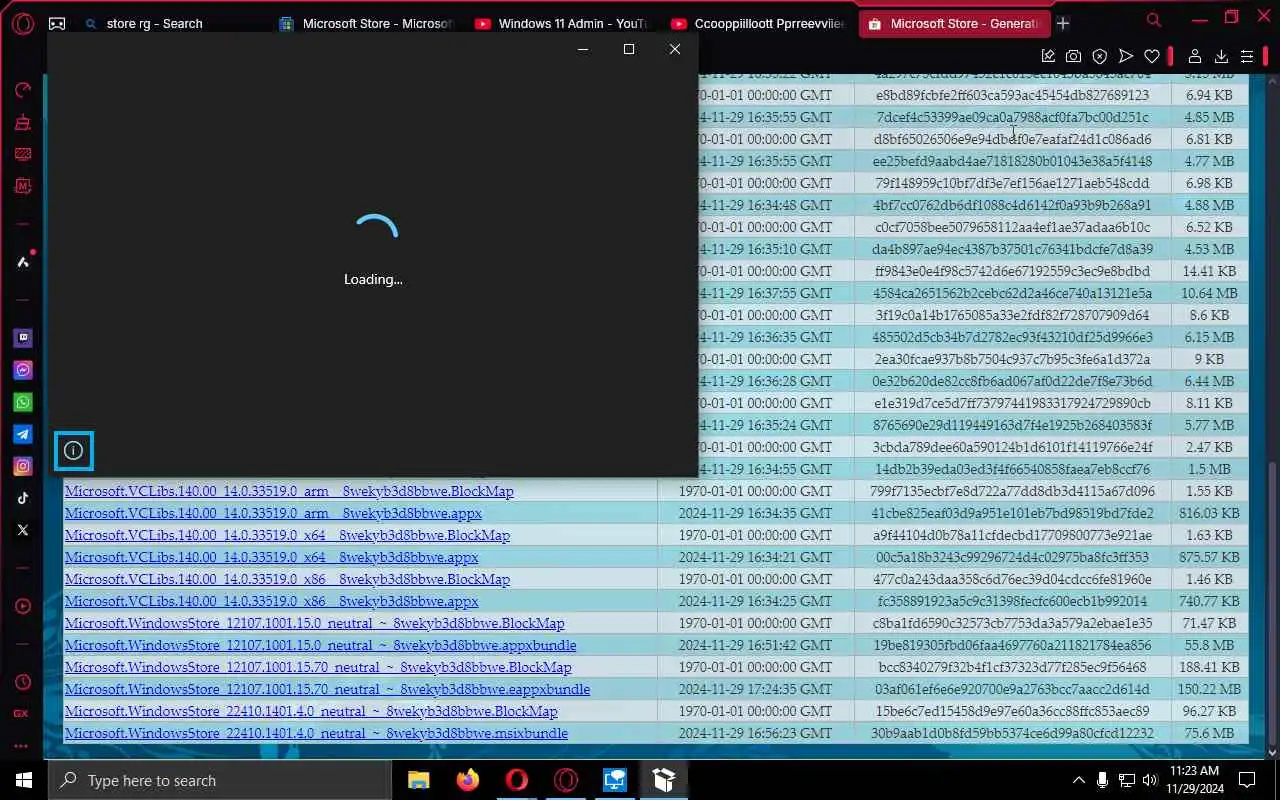Open the Windows Start menu
The width and height of the screenshot is (1280, 800).
(x=24, y=780)
